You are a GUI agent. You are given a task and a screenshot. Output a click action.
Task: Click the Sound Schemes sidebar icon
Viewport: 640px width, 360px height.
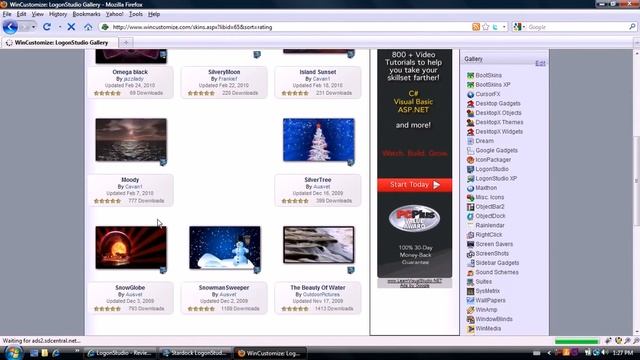click(x=470, y=273)
